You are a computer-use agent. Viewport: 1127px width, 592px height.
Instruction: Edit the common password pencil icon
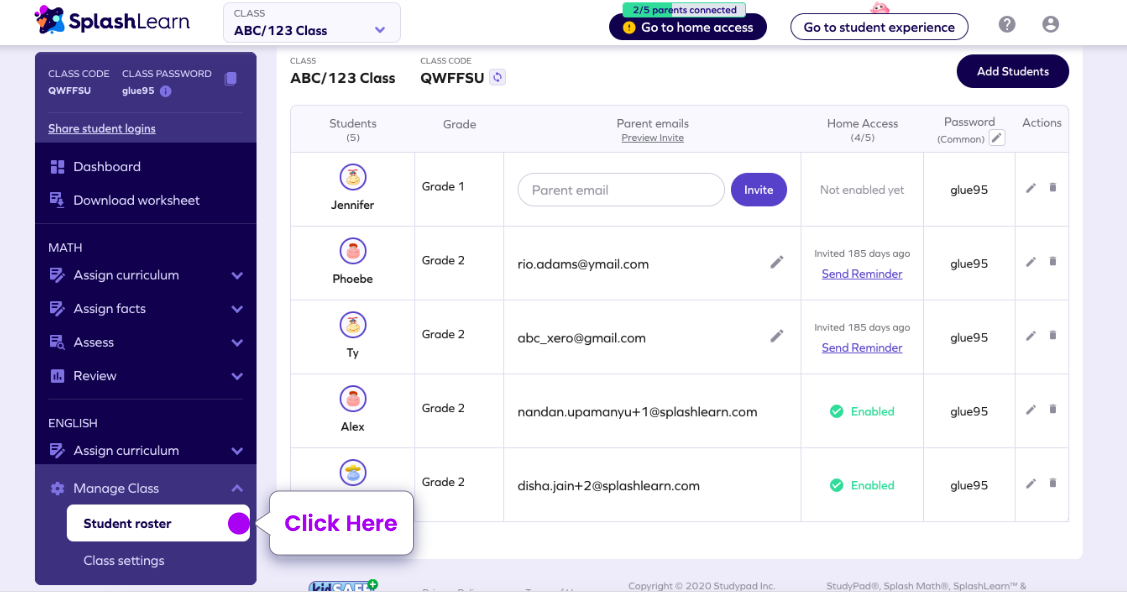996,138
